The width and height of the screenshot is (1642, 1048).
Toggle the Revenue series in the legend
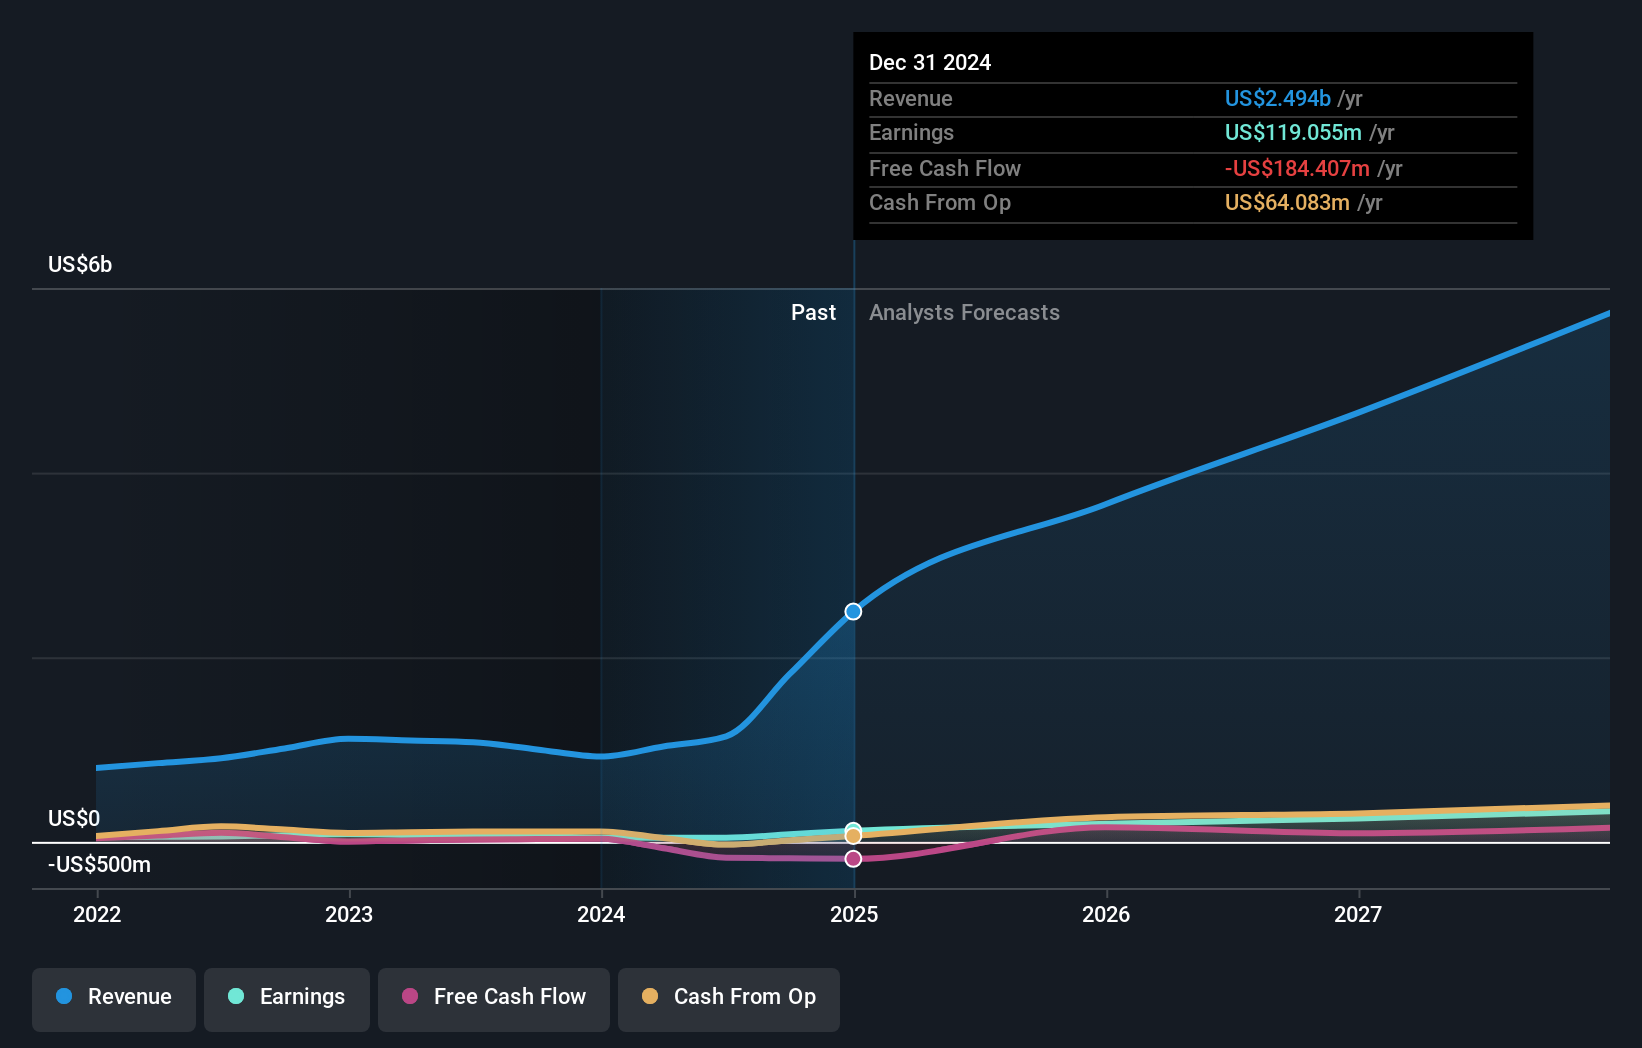click(x=114, y=999)
